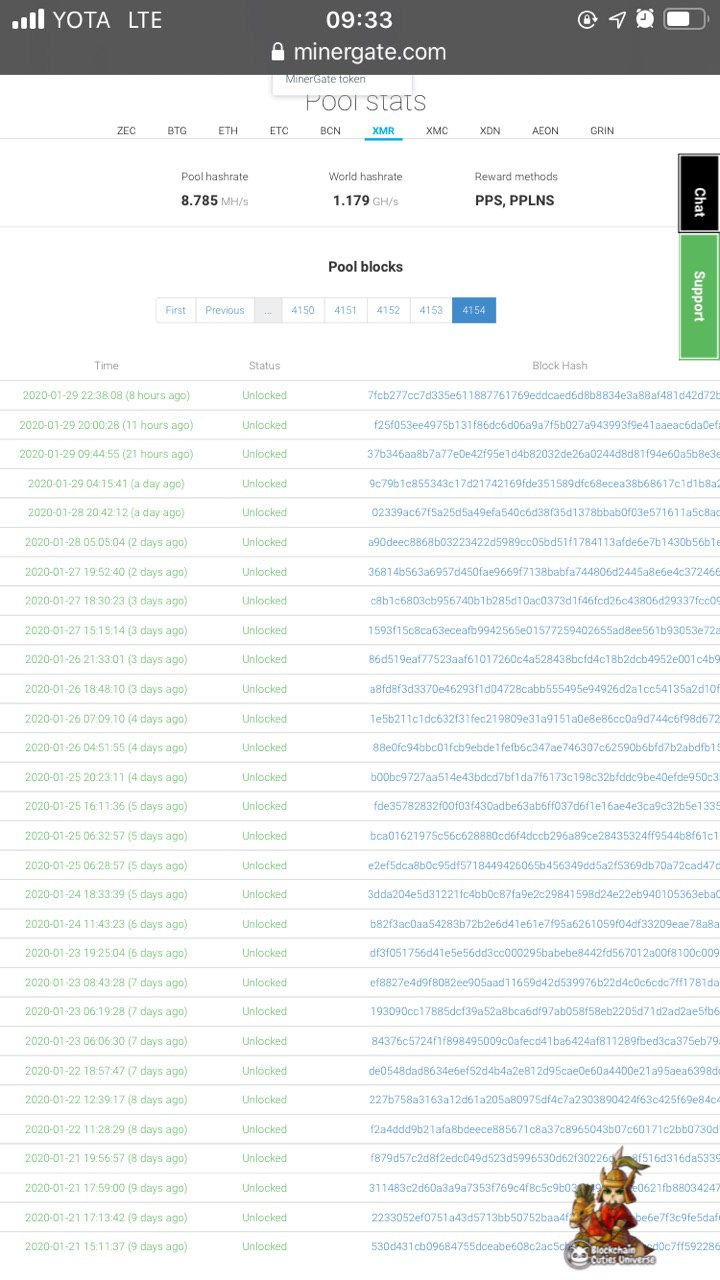
Task: Open block hash starting a90deec8868b03
Action: [543, 543]
